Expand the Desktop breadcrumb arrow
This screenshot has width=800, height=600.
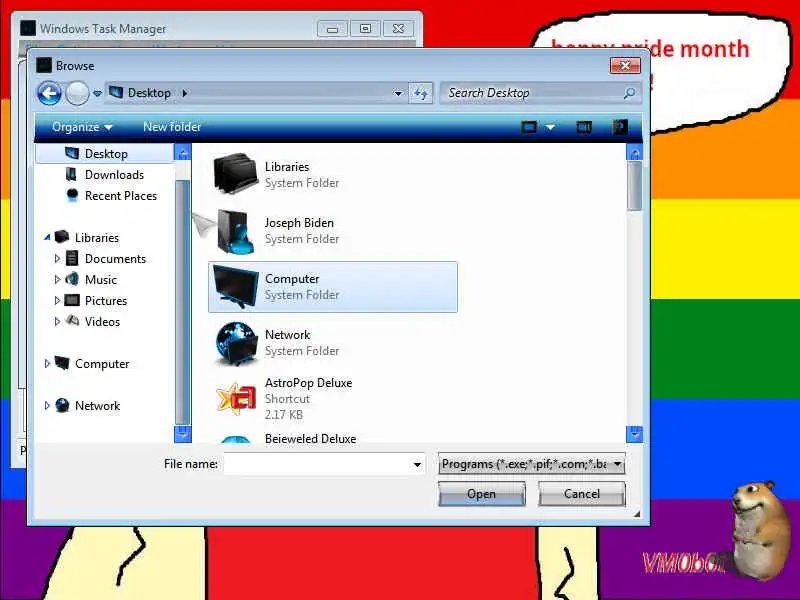point(185,93)
